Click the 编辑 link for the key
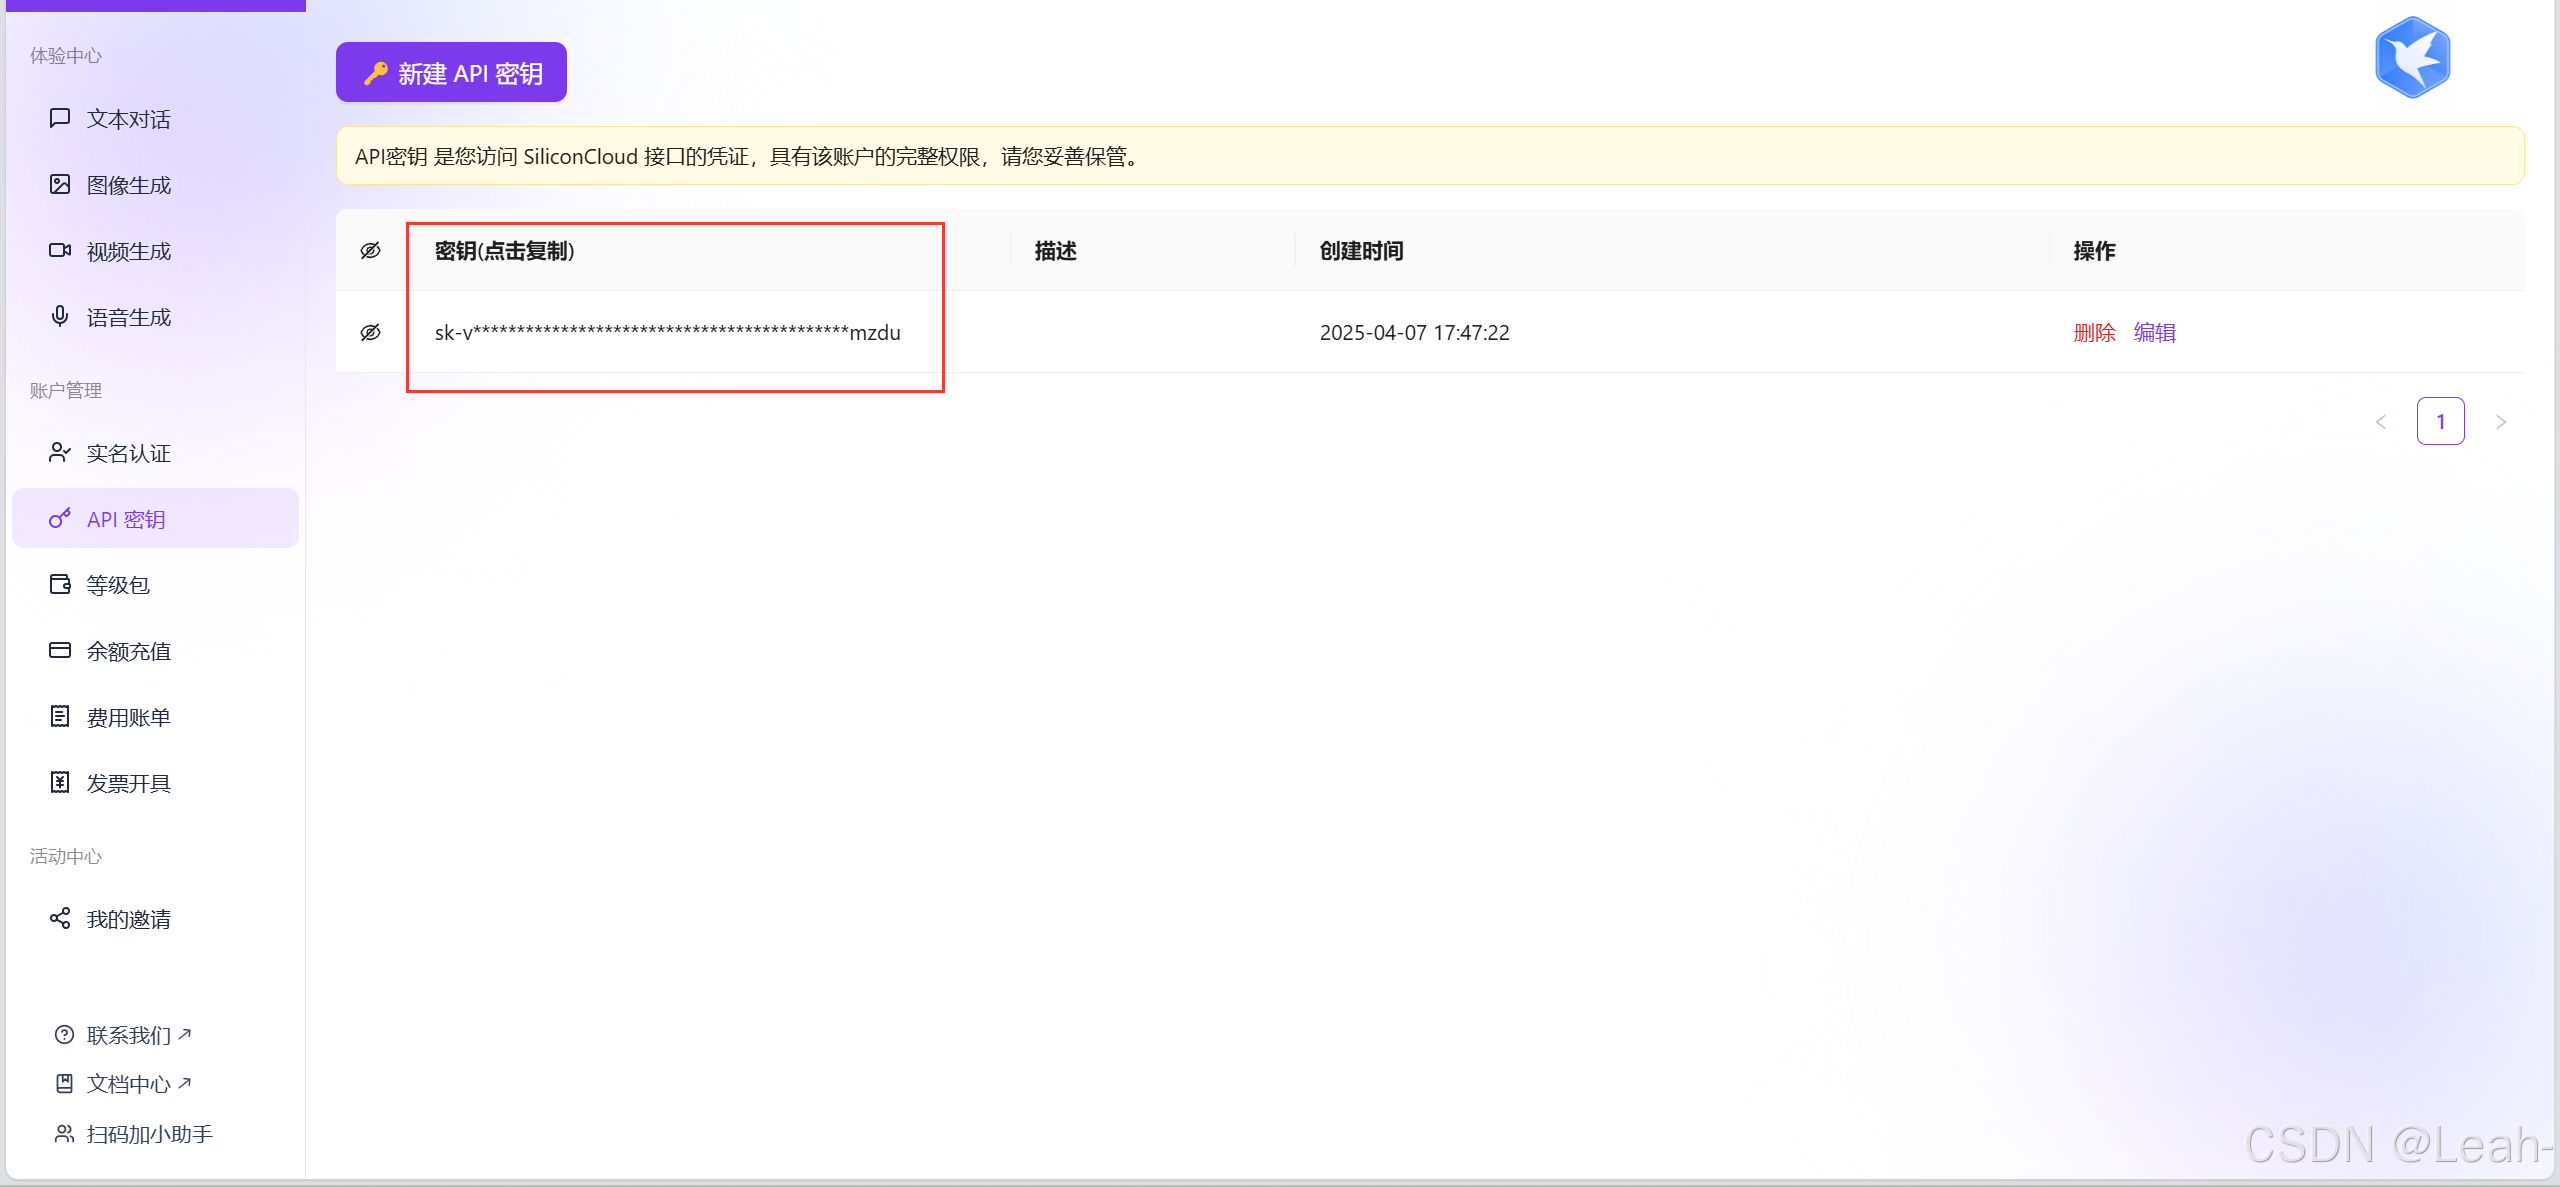2560x1187 pixels. tap(2154, 332)
